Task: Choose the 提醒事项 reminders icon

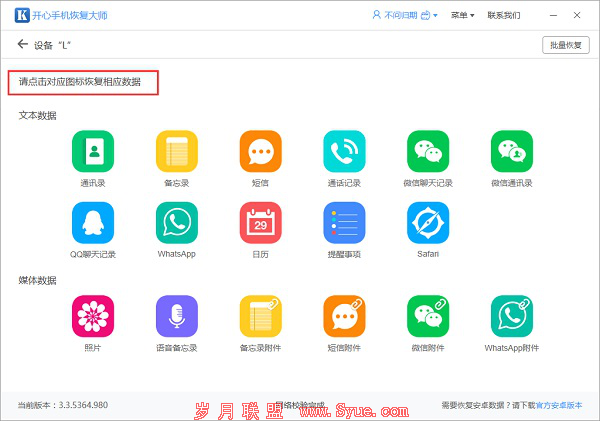Action: click(344, 223)
